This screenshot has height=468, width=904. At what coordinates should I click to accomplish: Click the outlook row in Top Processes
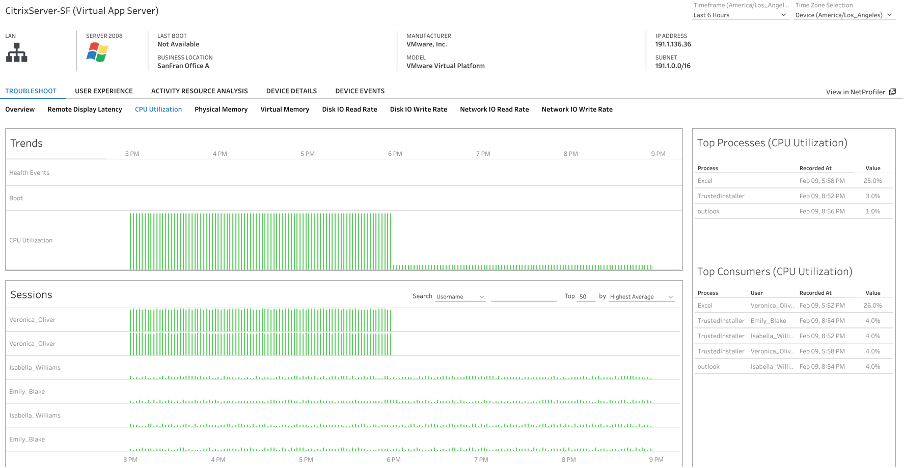[794, 212]
